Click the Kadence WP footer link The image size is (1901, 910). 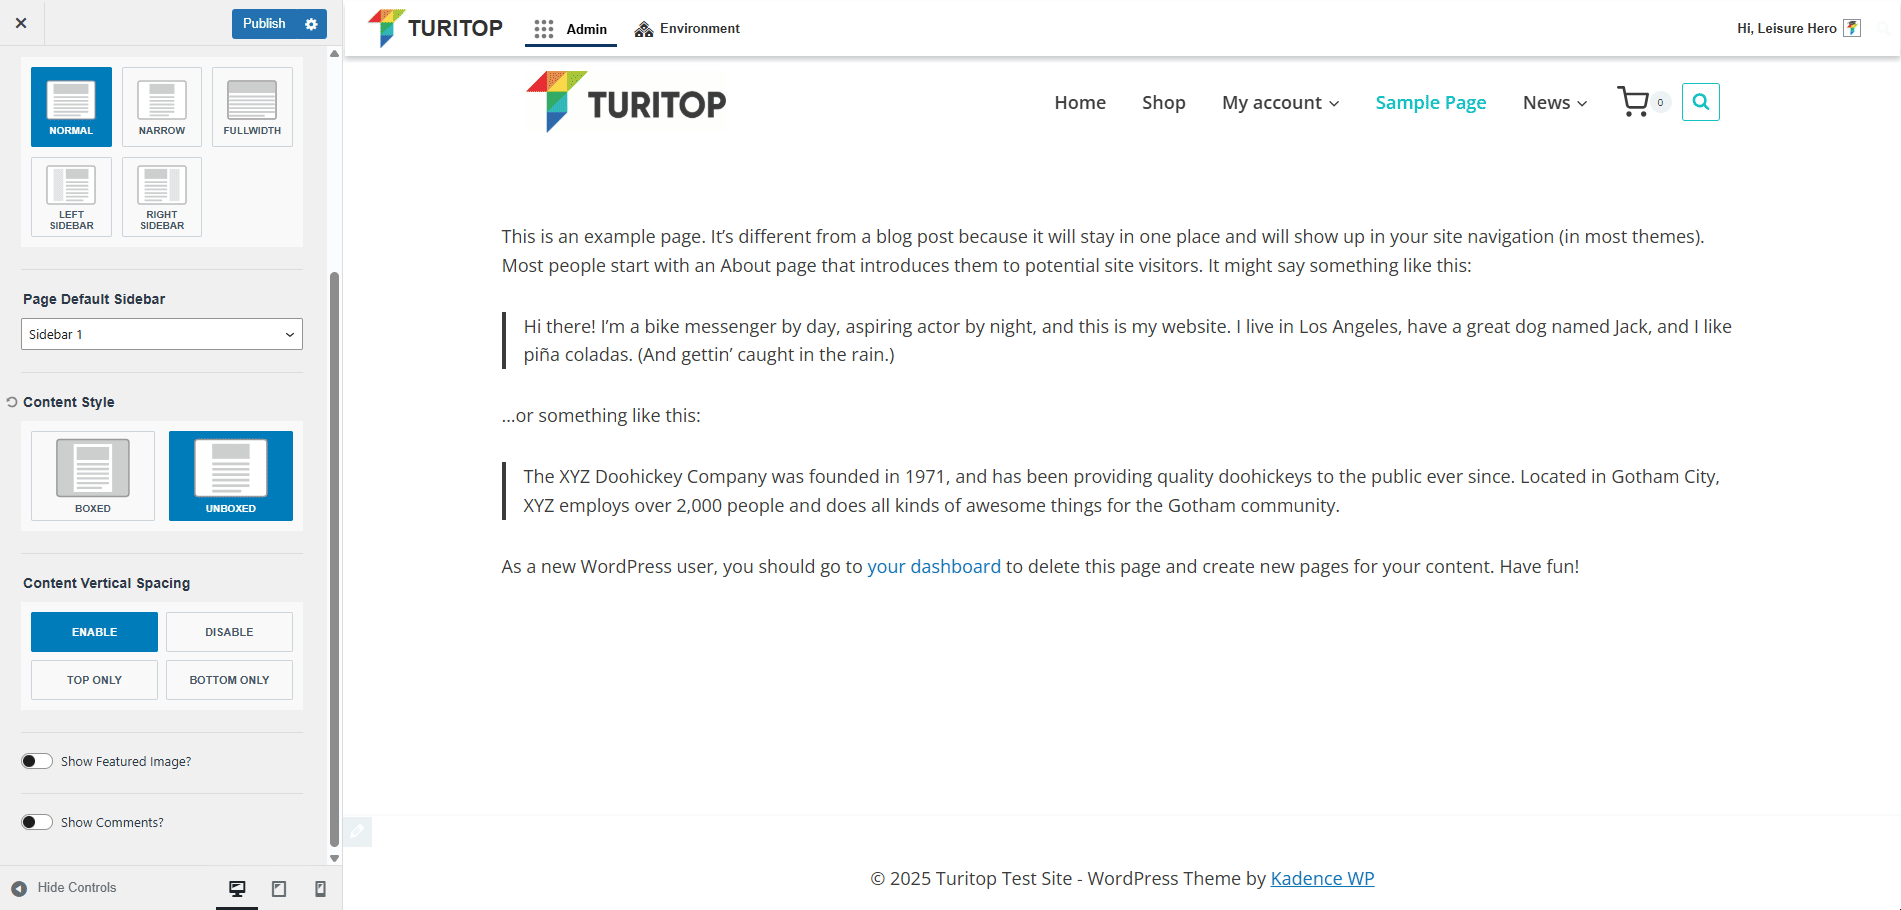[1322, 878]
